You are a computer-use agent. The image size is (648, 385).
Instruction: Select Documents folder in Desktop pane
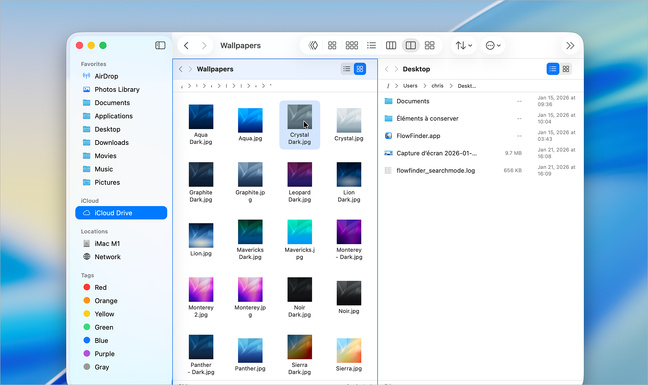[x=481, y=101]
